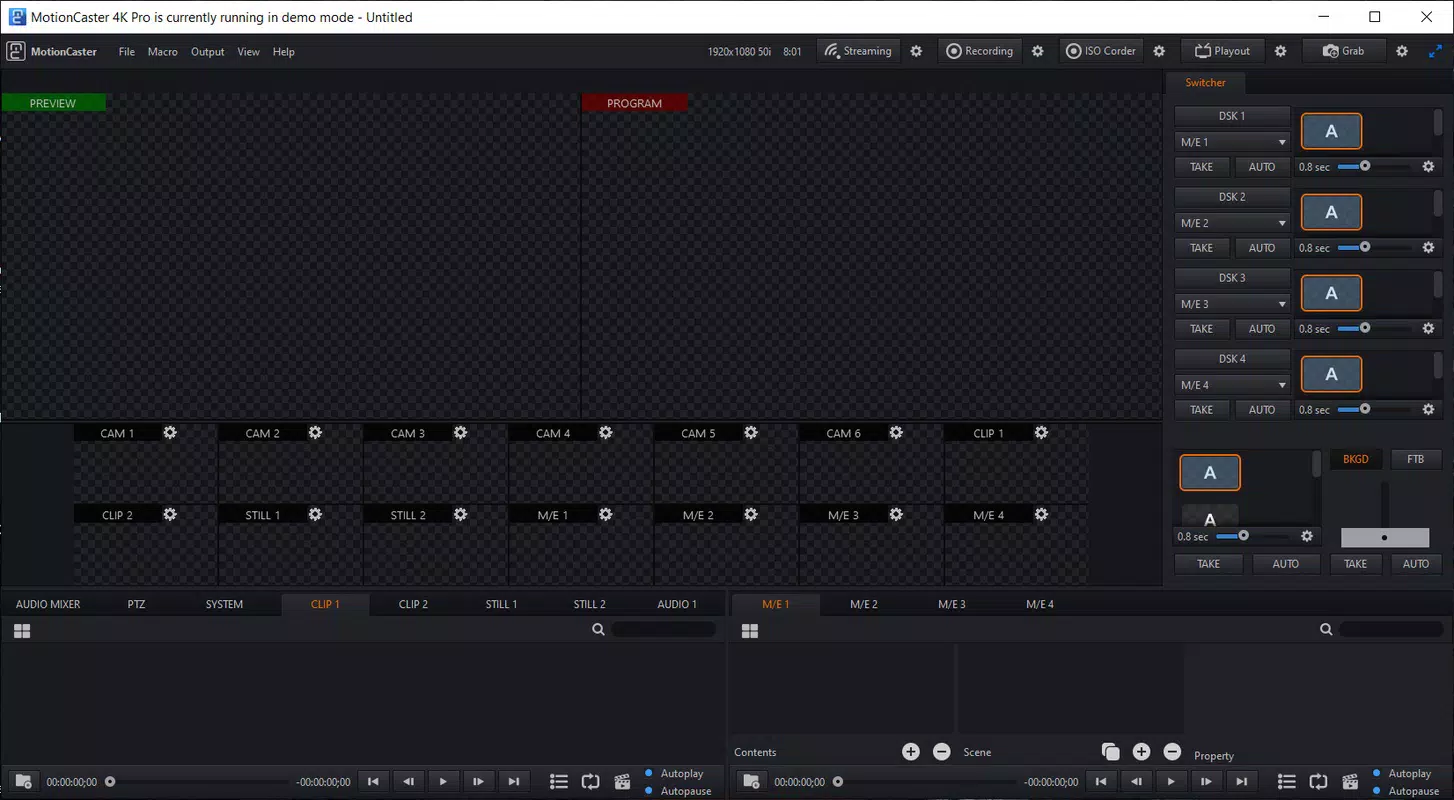Toggle Autopause in CLIP 1 player
This screenshot has height=800, width=1454.
point(678,791)
